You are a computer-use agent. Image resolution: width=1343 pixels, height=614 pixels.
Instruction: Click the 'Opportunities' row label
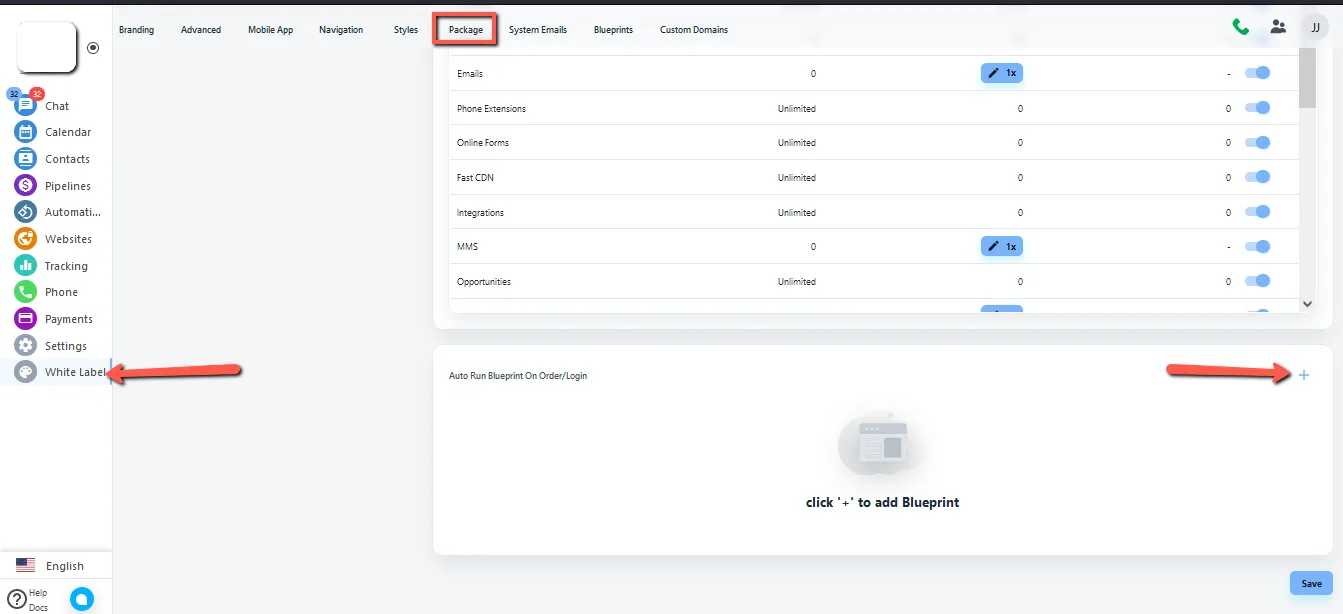click(484, 281)
